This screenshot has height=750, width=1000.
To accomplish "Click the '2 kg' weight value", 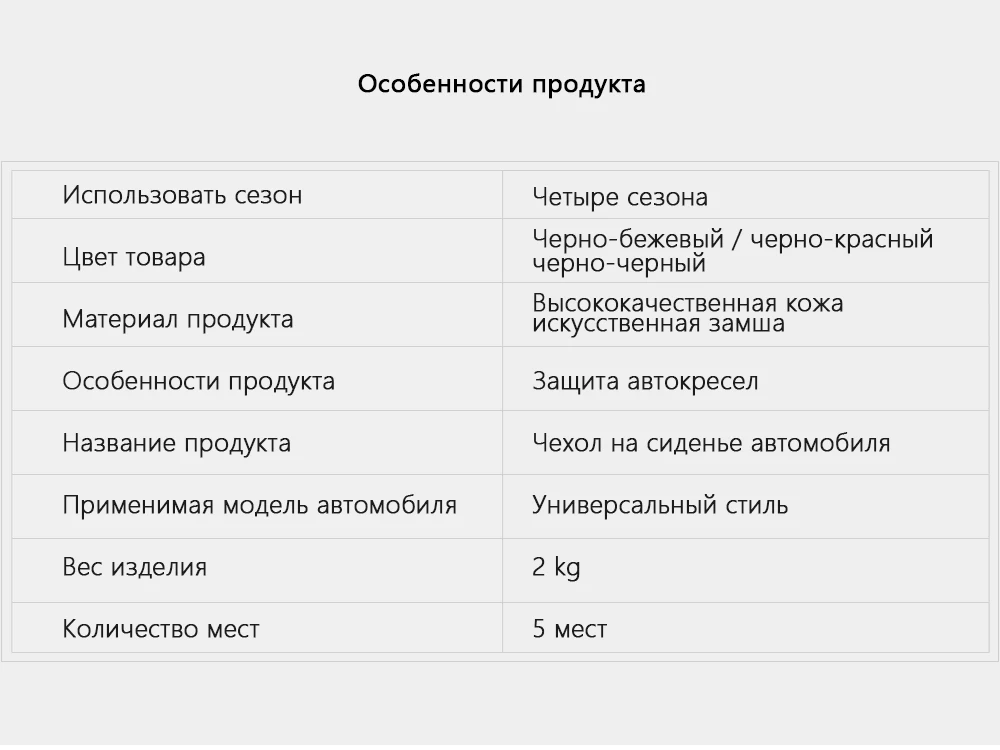I will pyautogui.click(x=556, y=567).
